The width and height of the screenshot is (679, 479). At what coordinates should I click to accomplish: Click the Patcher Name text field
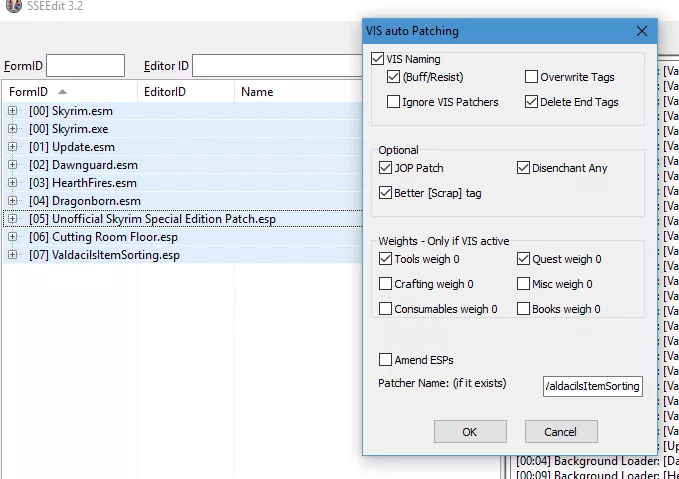pos(593,386)
